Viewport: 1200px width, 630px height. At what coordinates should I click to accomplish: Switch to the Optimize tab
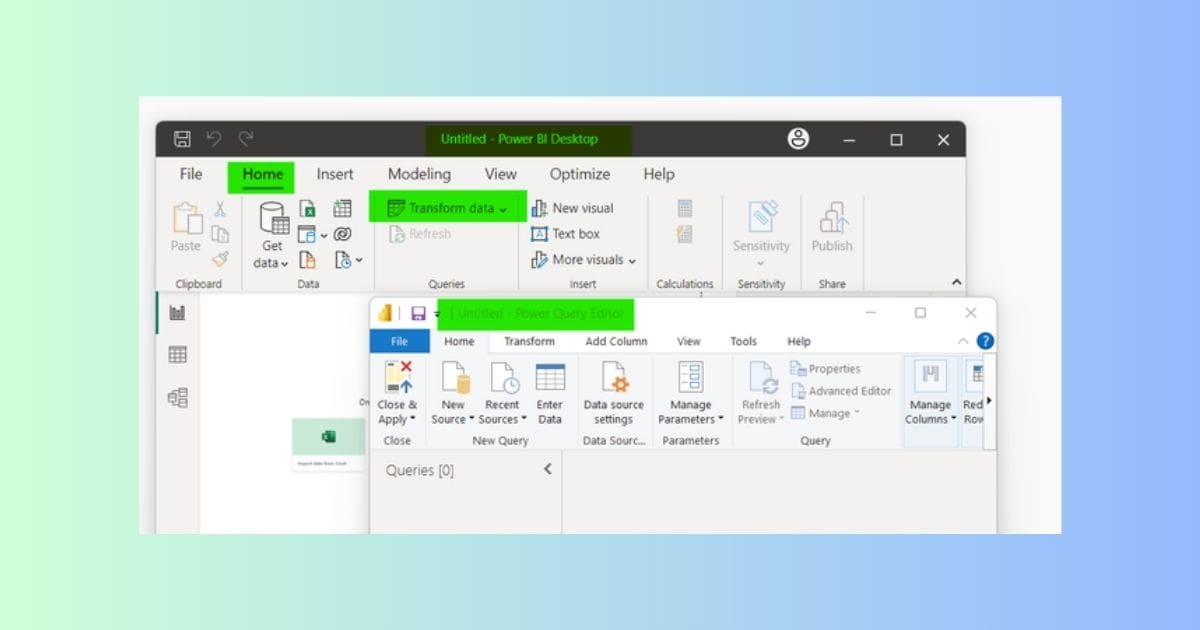coord(580,174)
